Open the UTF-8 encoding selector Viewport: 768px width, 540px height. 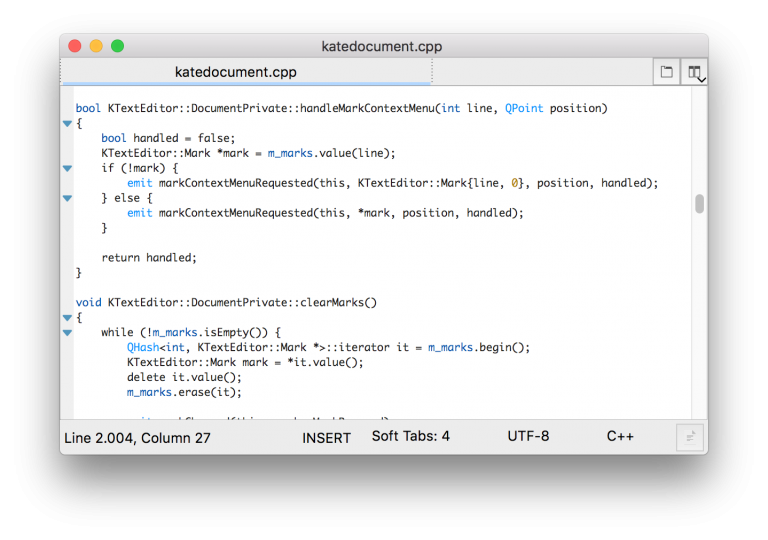coord(528,437)
